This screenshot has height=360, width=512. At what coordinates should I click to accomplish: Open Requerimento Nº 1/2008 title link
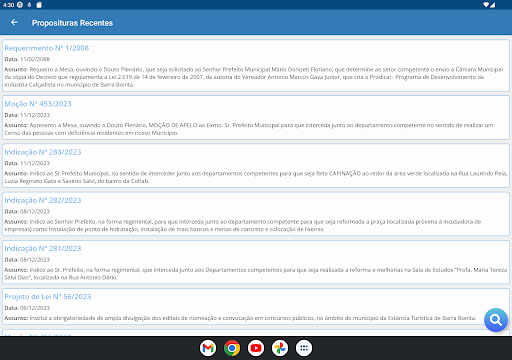click(x=47, y=48)
